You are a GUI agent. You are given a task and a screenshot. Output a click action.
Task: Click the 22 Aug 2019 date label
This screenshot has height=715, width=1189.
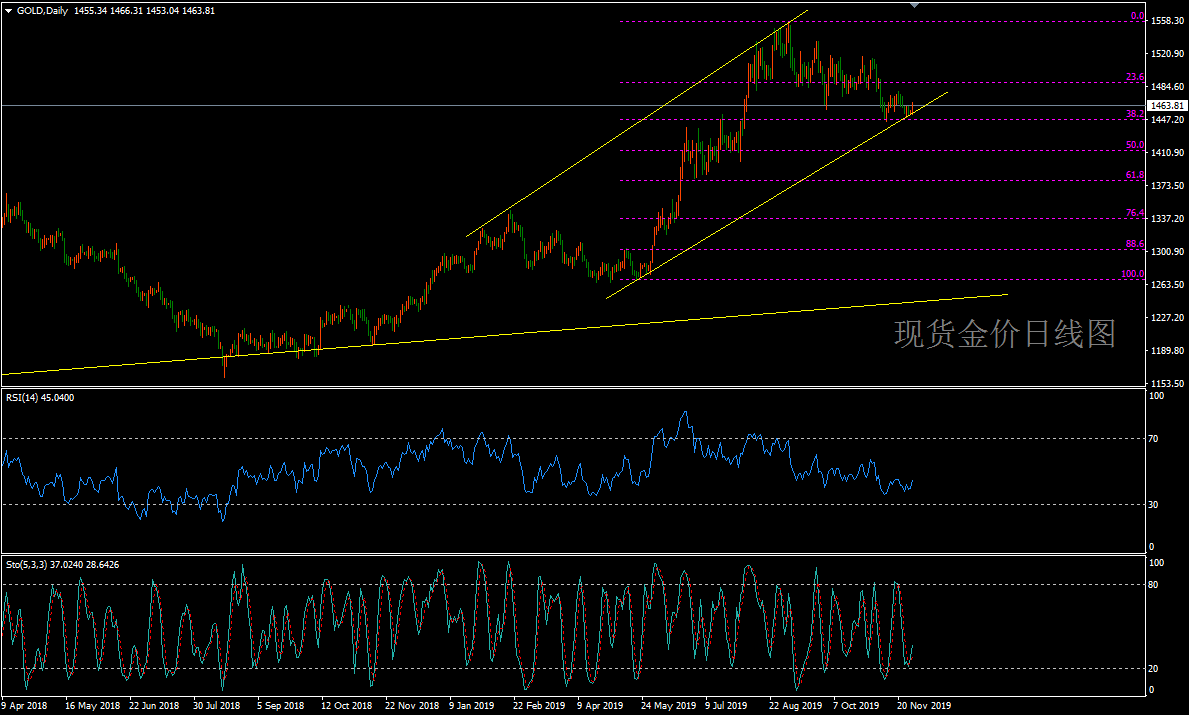[x=795, y=706]
